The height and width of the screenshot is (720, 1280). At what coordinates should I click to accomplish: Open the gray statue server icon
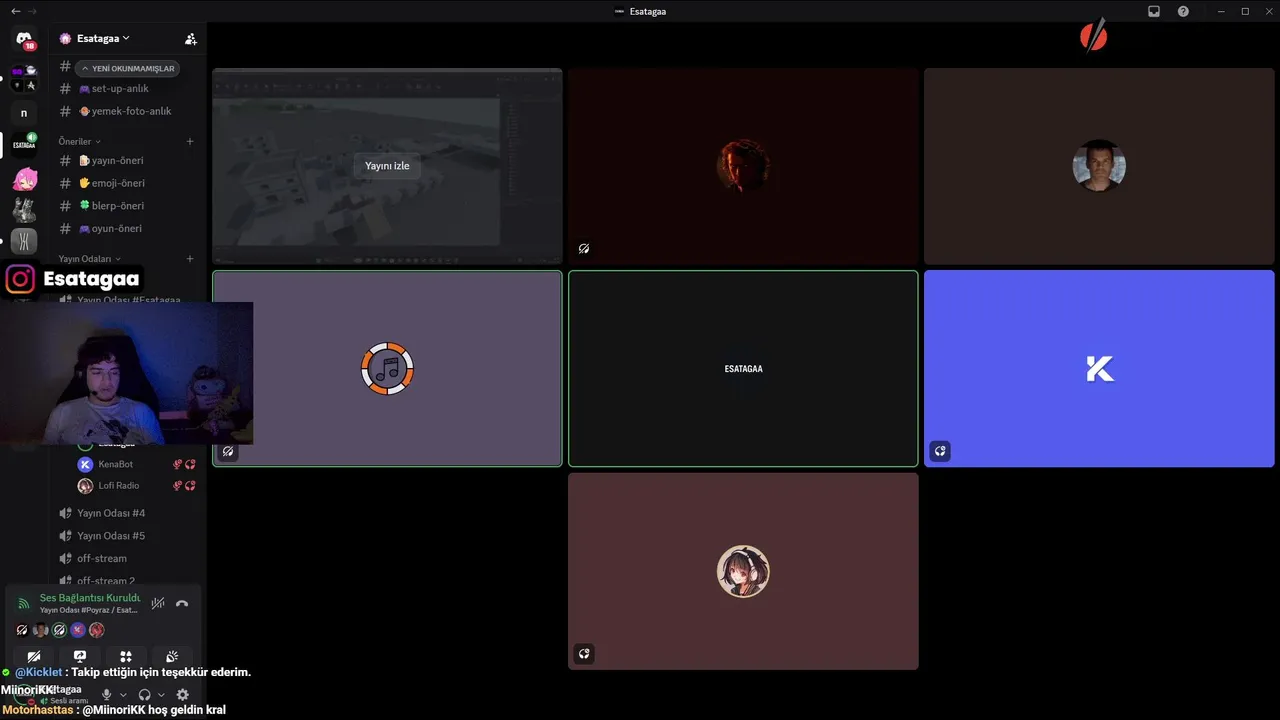[24, 210]
